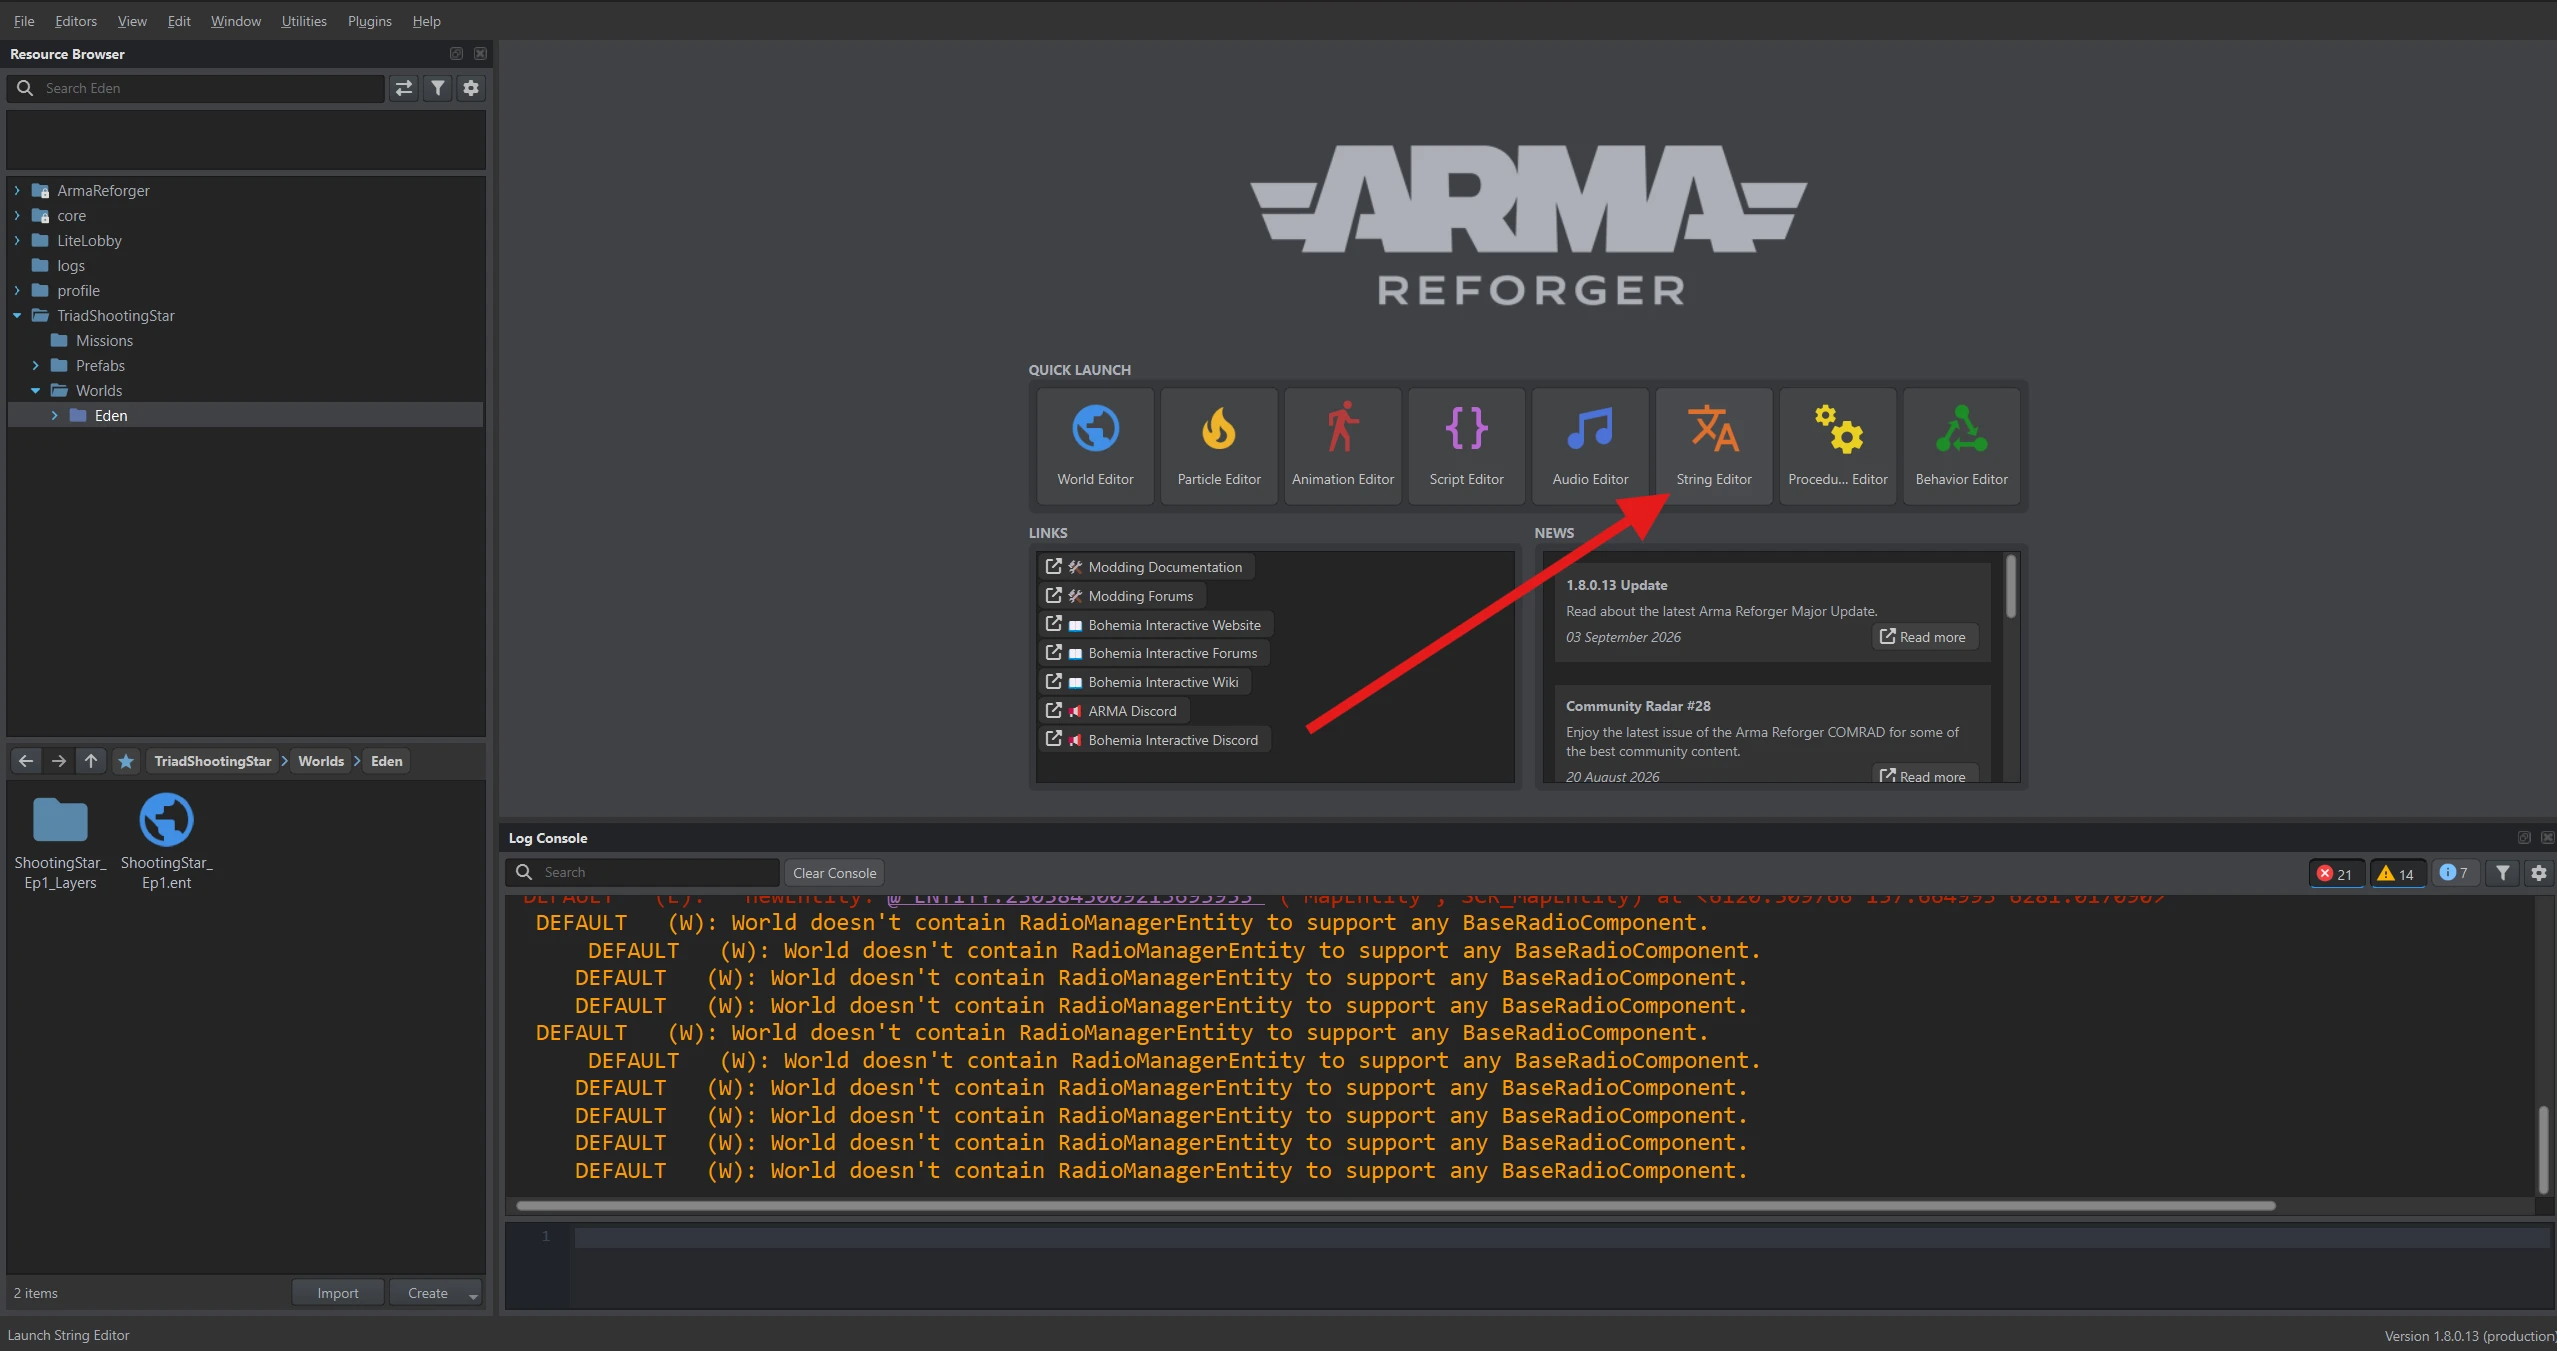Open the Editors menu
Image resolution: width=2557 pixels, height=1351 pixels.
76,21
